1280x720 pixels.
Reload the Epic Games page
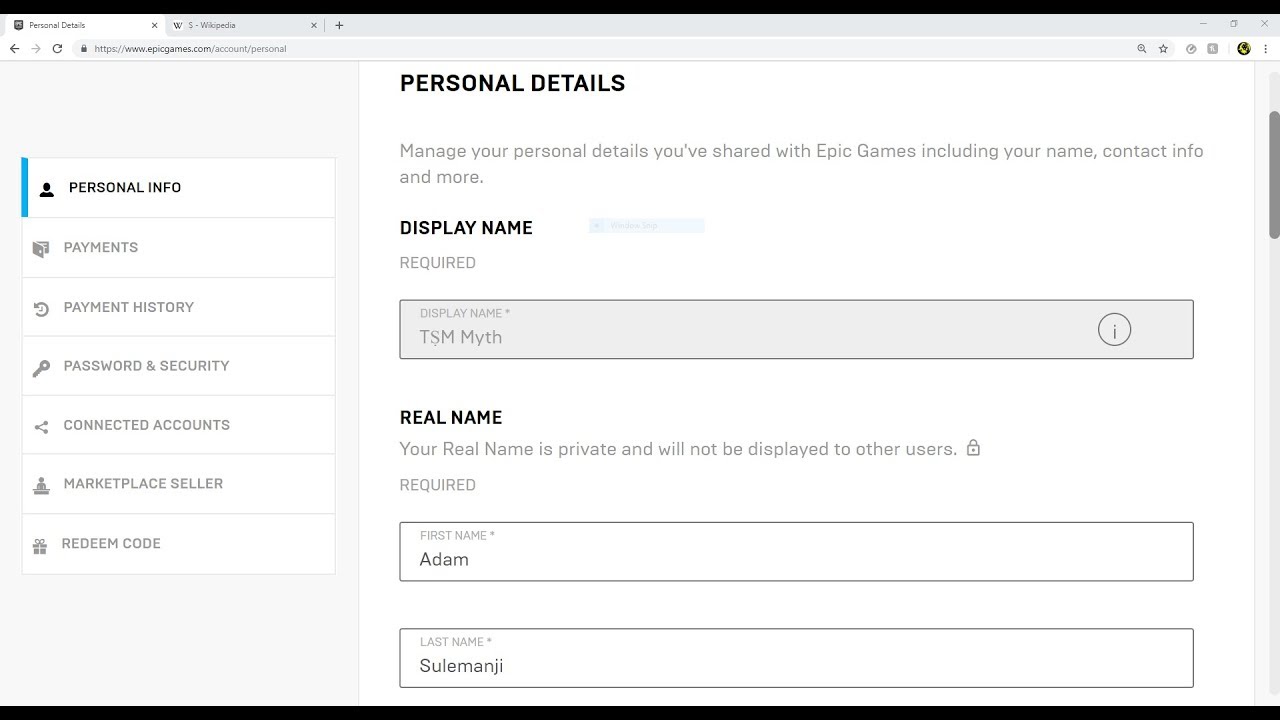(x=57, y=48)
